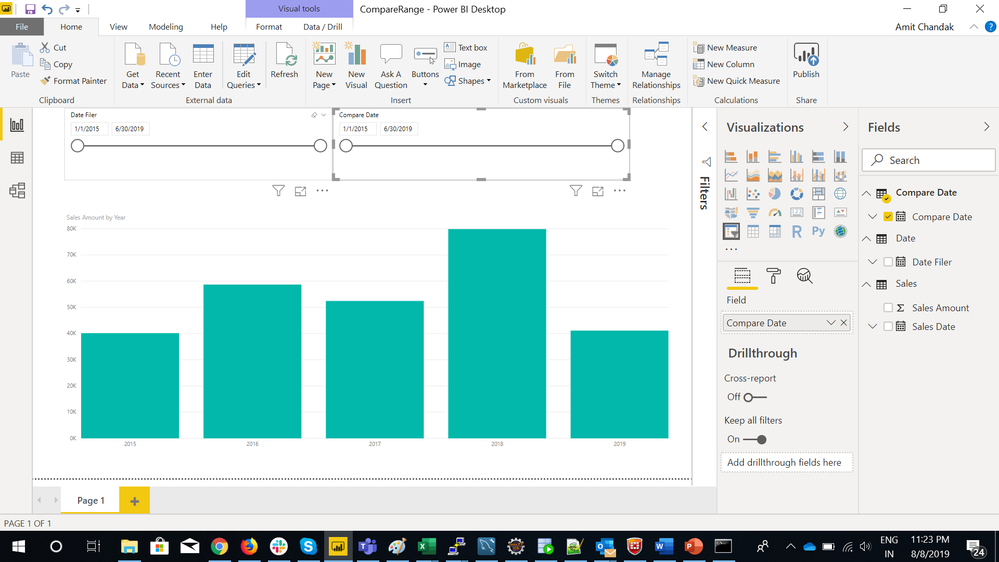Insert a Python visual
Screen dimensions: 999x562
click(x=819, y=231)
